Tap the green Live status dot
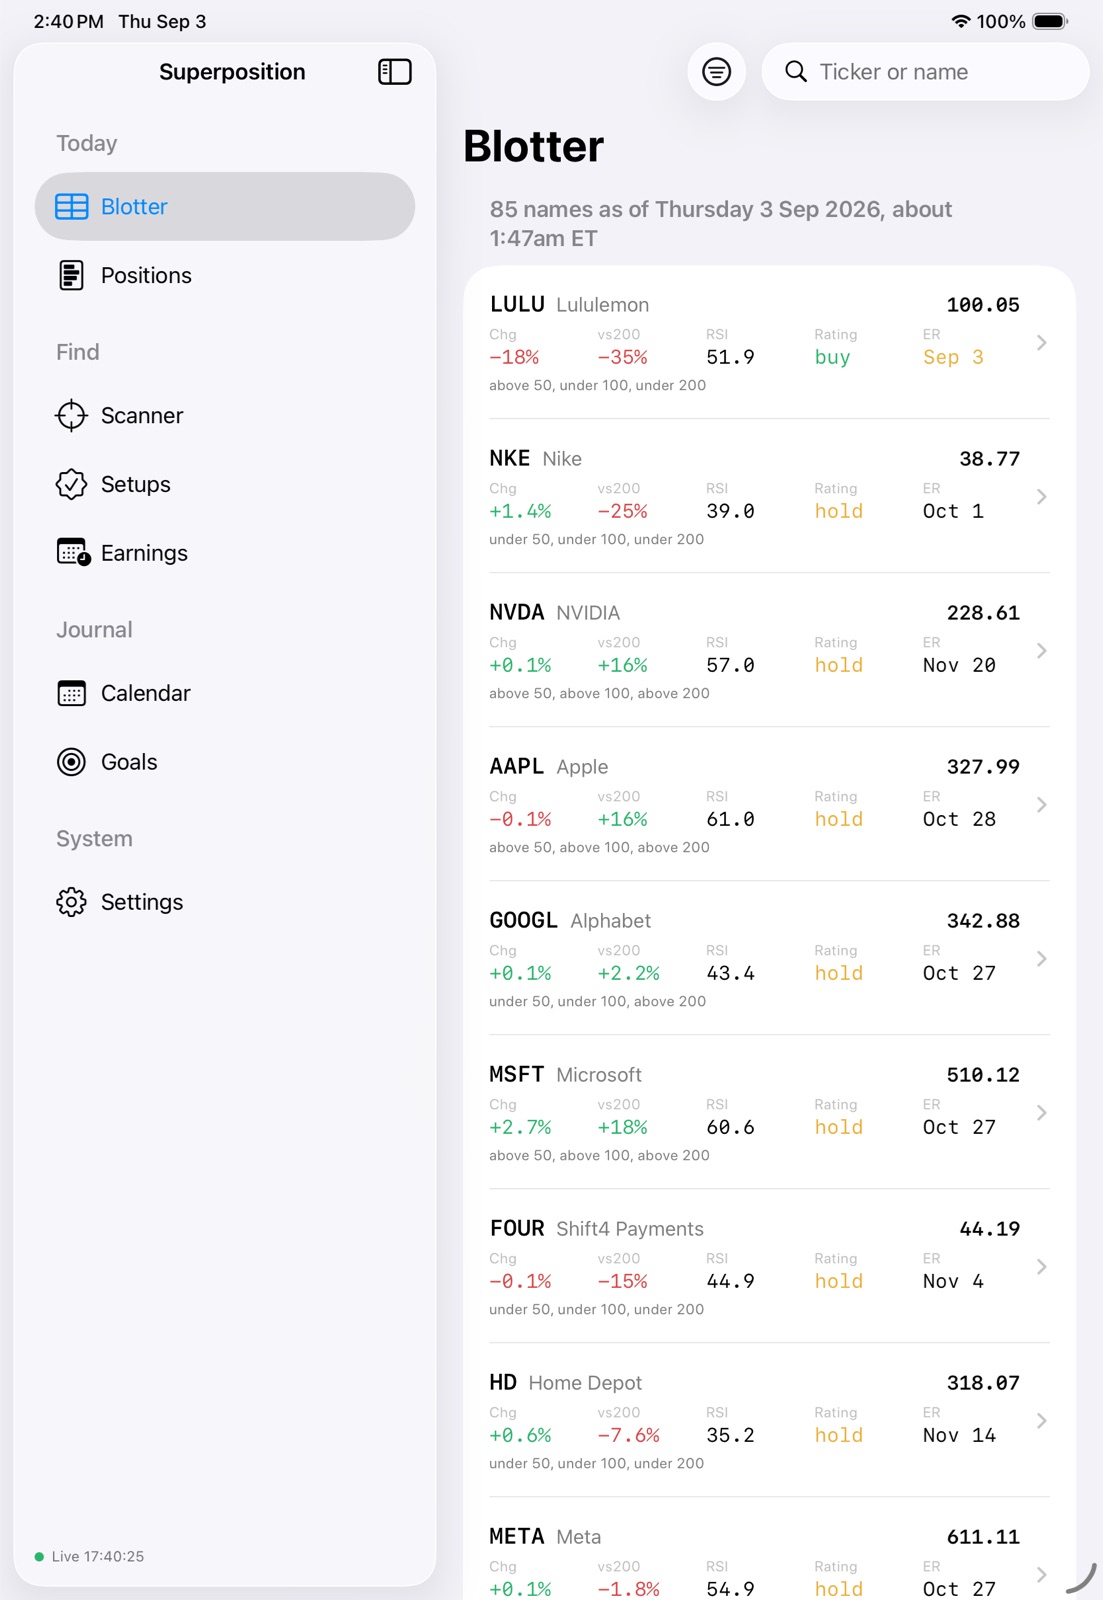 pyautogui.click(x=39, y=1556)
